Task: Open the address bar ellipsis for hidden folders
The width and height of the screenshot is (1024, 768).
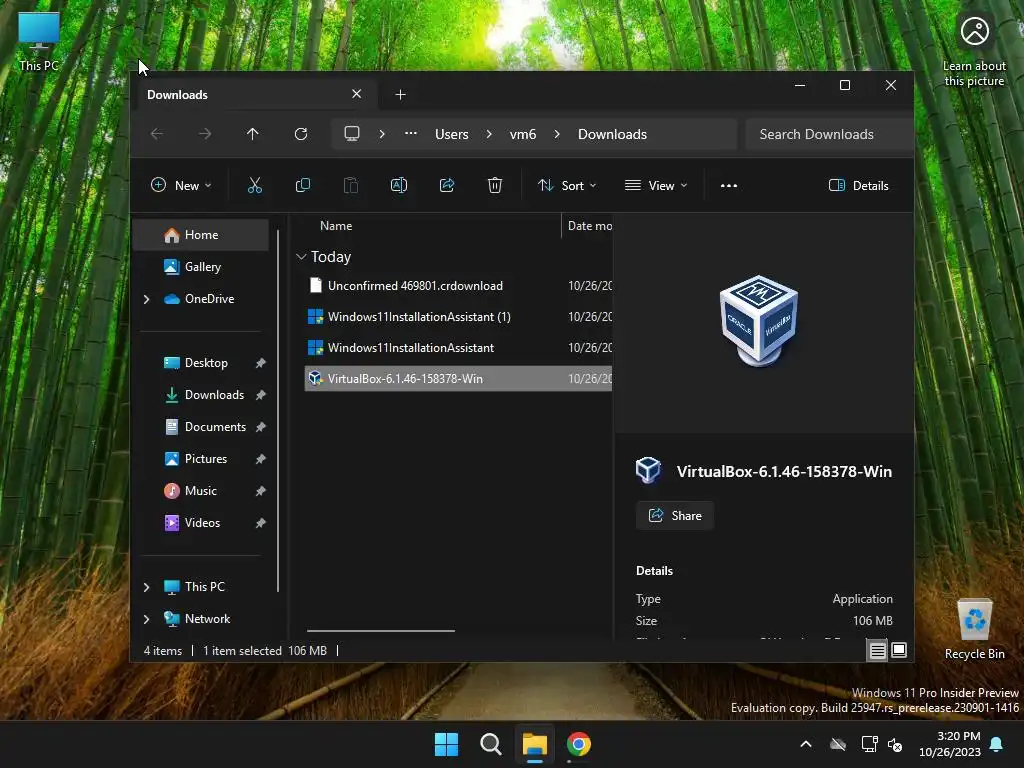Action: (x=411, y=133)
